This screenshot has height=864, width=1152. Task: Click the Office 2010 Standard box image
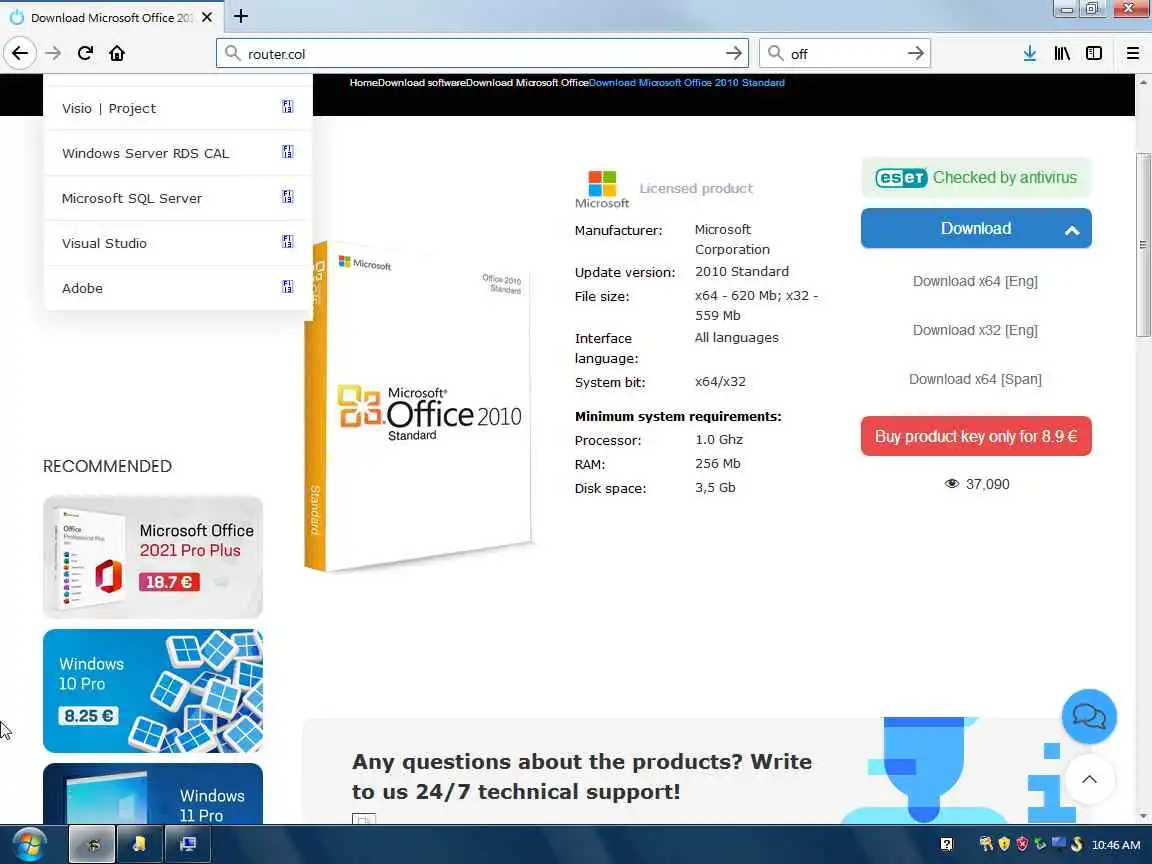[417, 406]
